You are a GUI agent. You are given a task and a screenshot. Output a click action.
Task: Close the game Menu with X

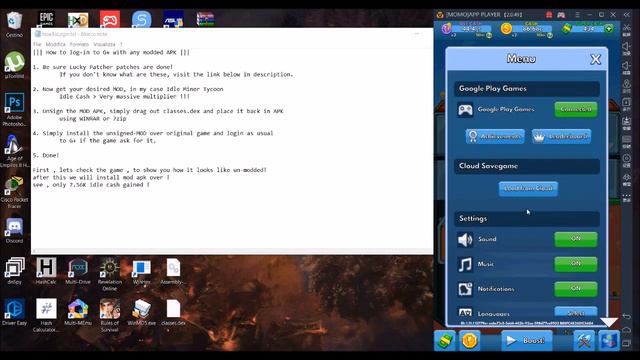point(596,60)
